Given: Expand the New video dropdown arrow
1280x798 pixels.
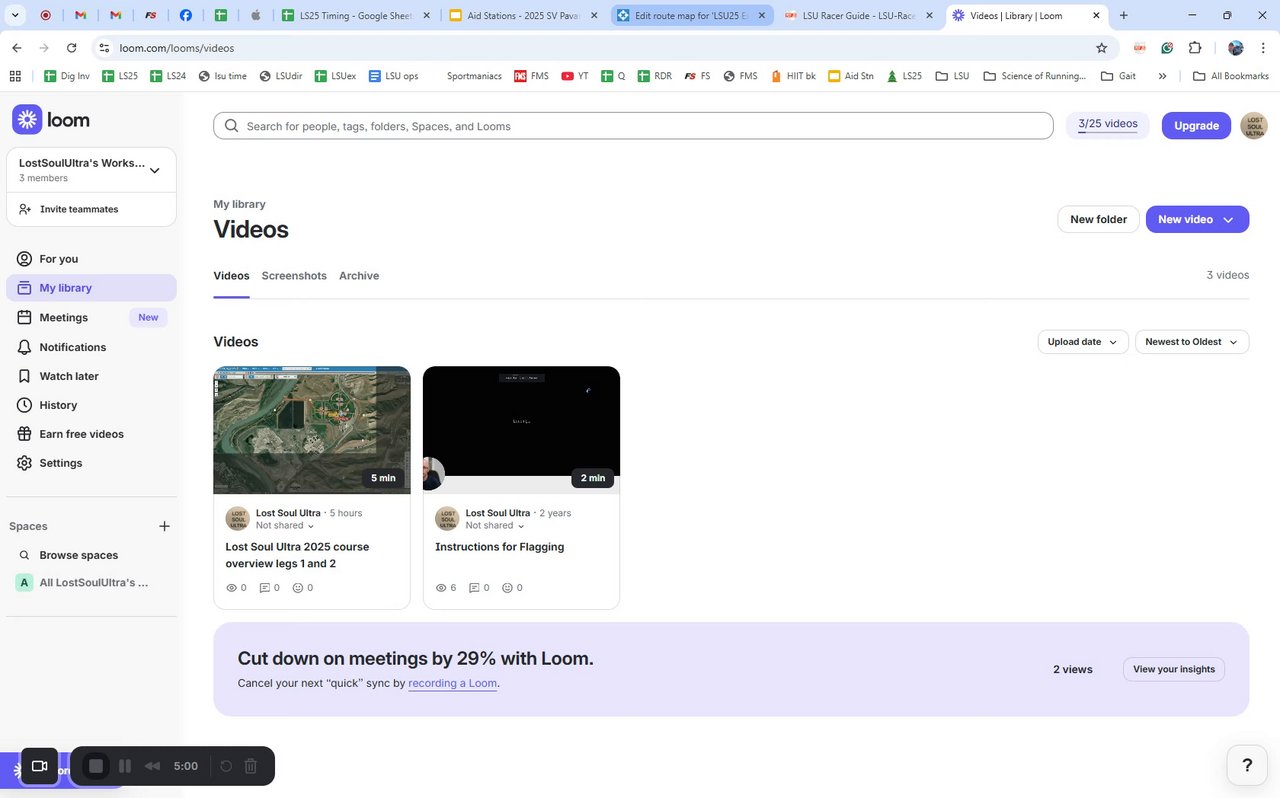Looking at the screenshot, I should point(1229,219).
